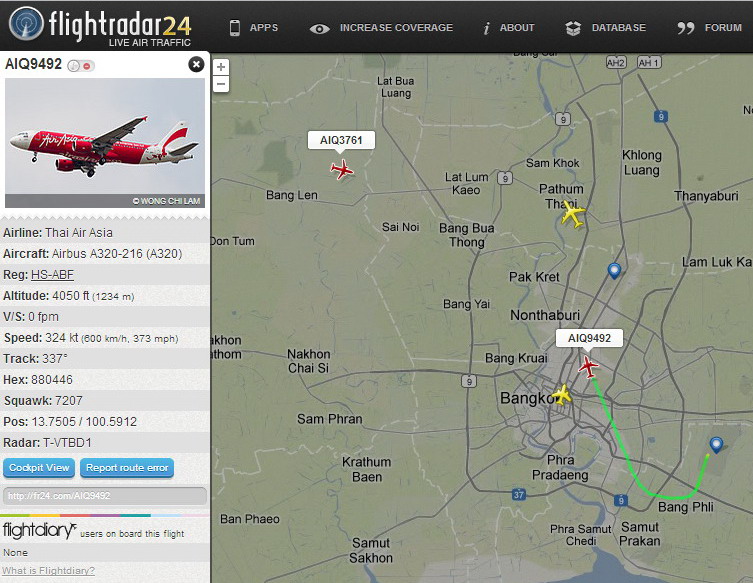This screenshot has height=583, width=753.
Task: Select the red AIQ3761 aircraft on map
Action: tap(342, 170)
